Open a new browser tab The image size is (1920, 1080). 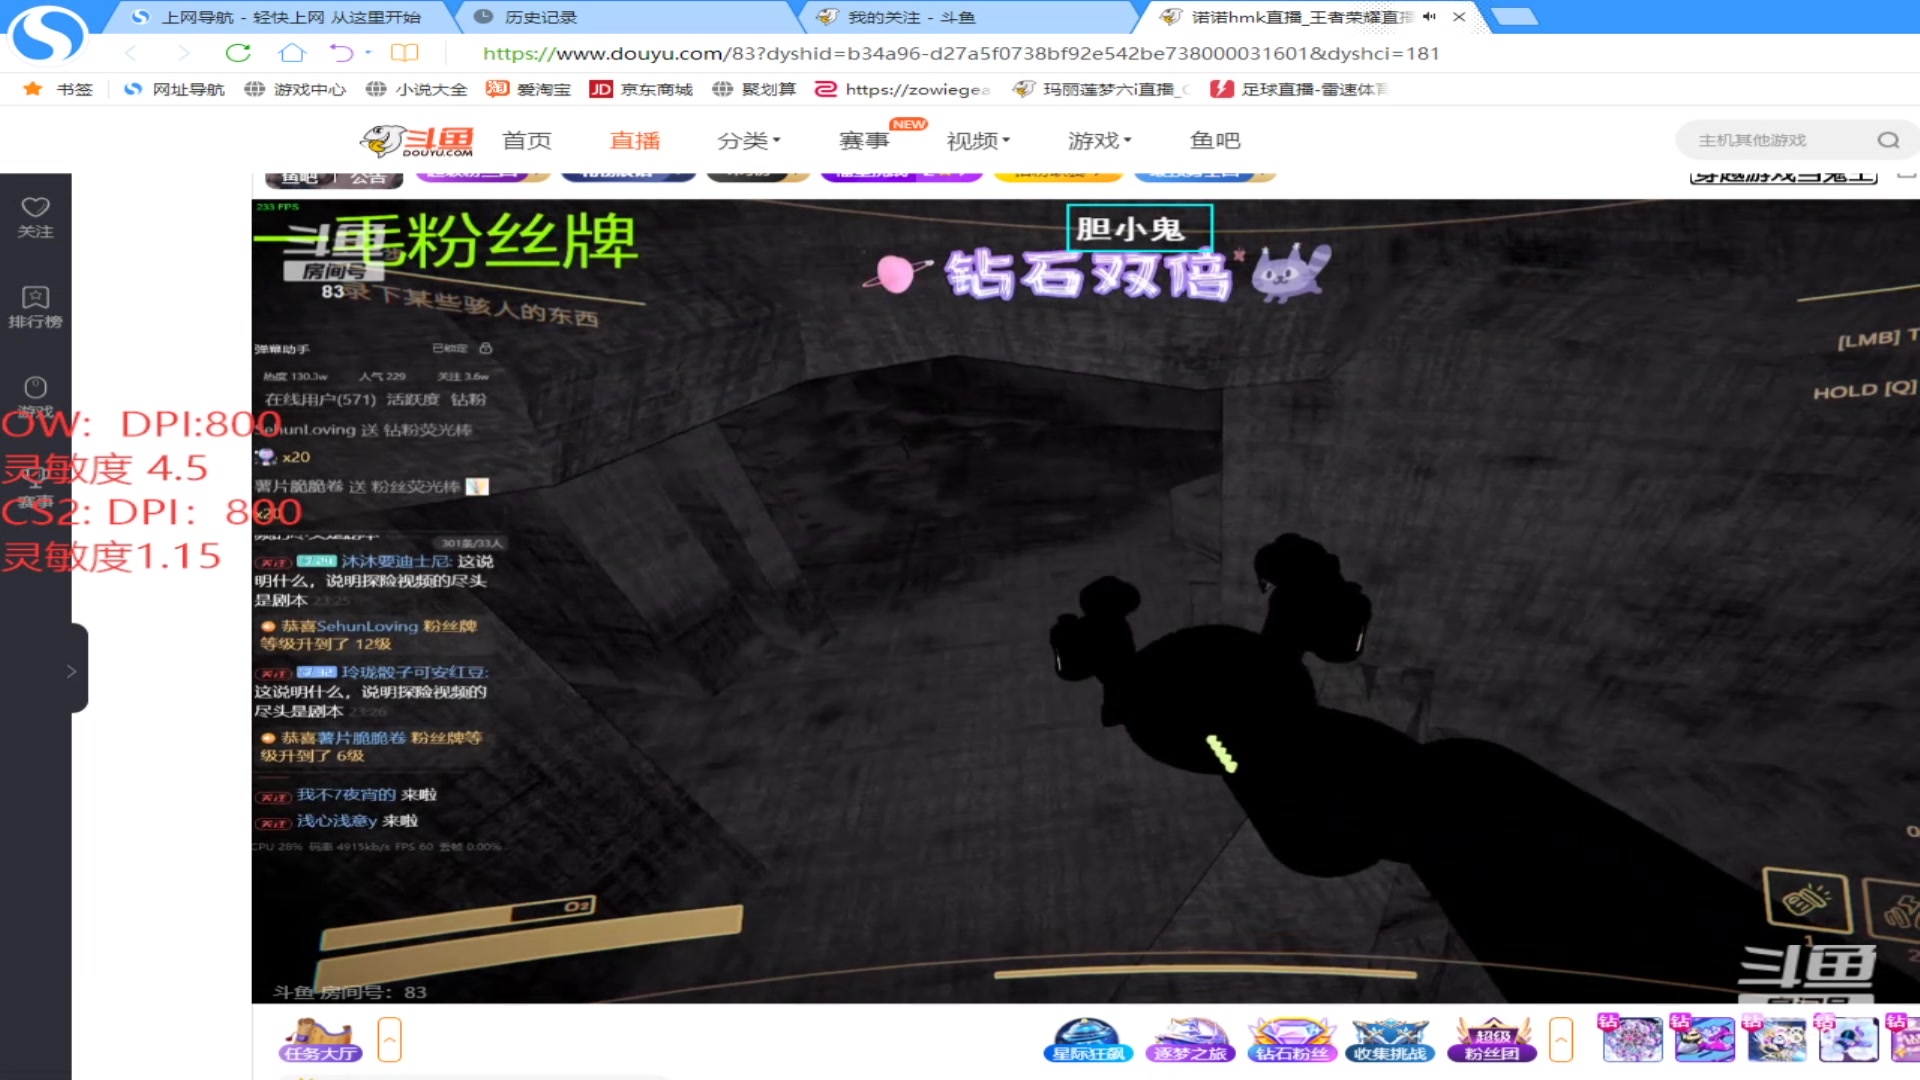pyautogui.click(x=1514, y=17)
